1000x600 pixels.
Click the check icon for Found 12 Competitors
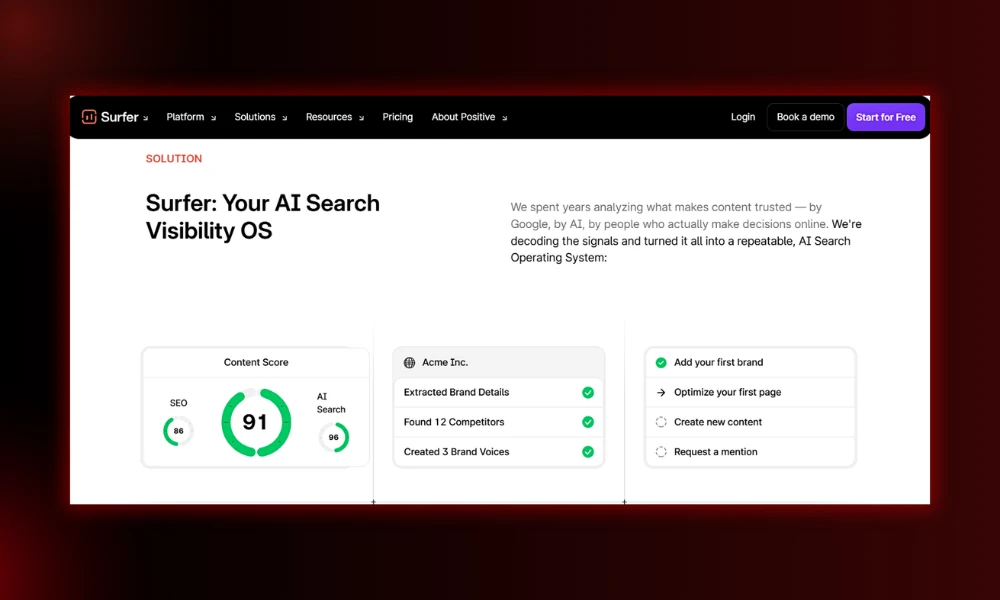click(588, 422)
